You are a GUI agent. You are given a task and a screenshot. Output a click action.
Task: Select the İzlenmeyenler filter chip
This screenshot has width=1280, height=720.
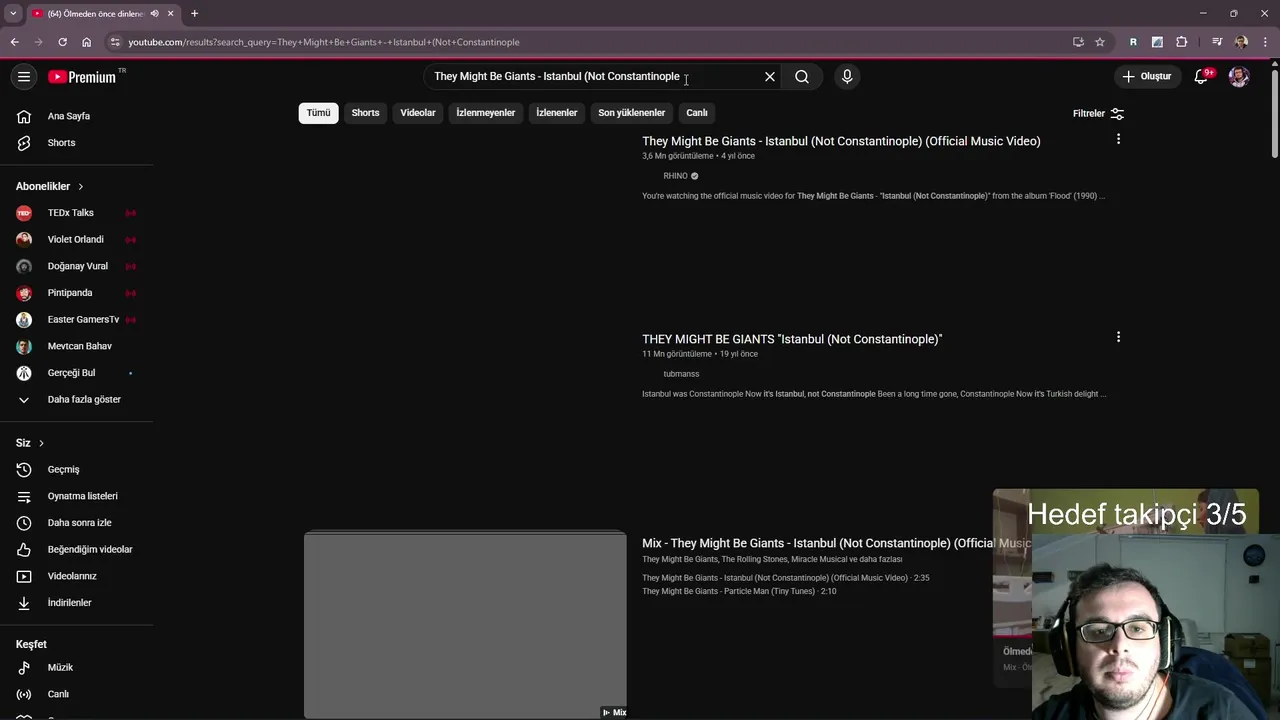[x=486, y=113]
